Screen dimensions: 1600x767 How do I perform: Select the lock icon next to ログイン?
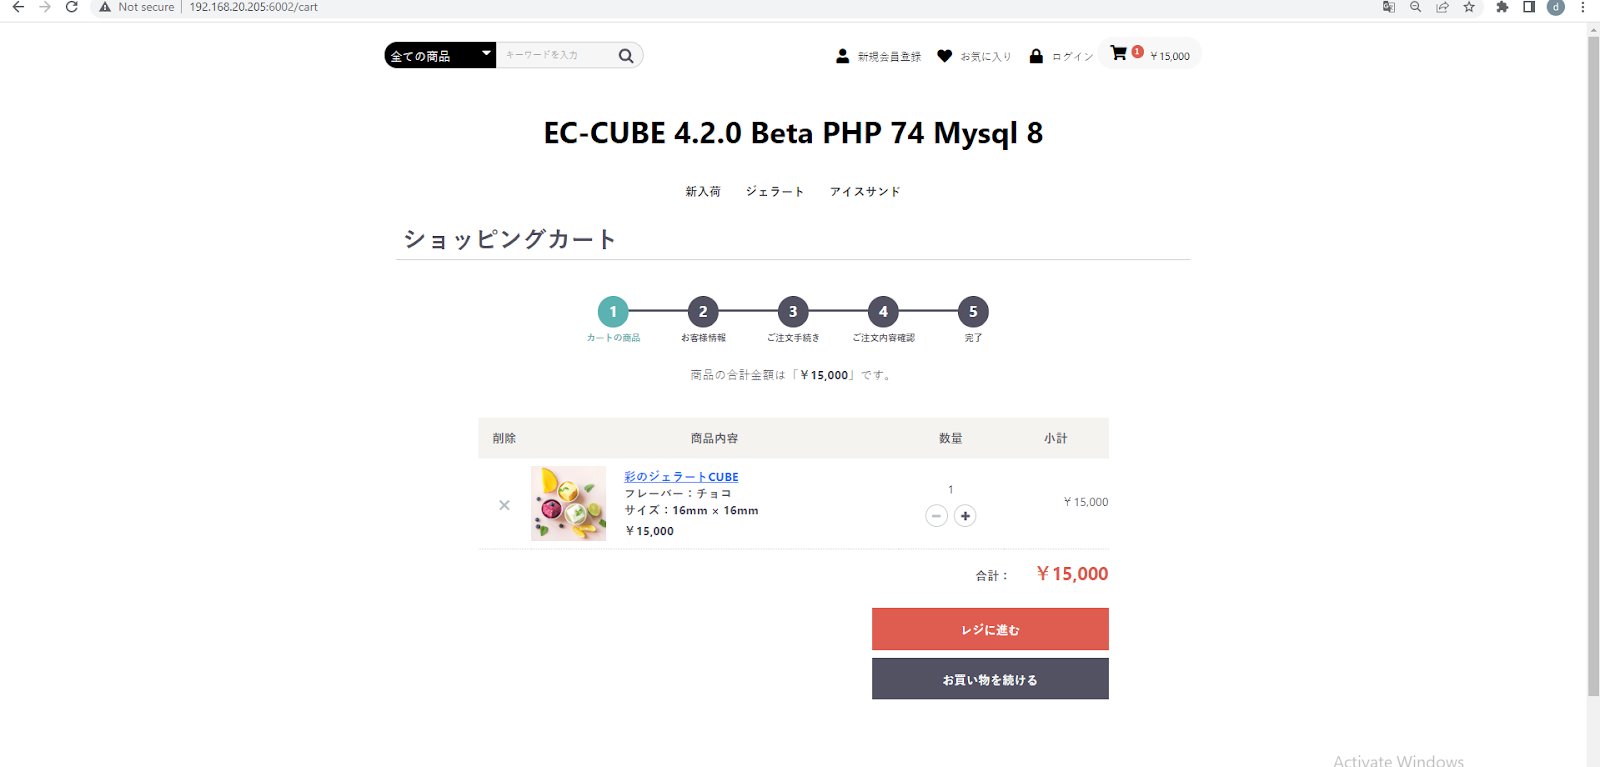(1034, 55)
